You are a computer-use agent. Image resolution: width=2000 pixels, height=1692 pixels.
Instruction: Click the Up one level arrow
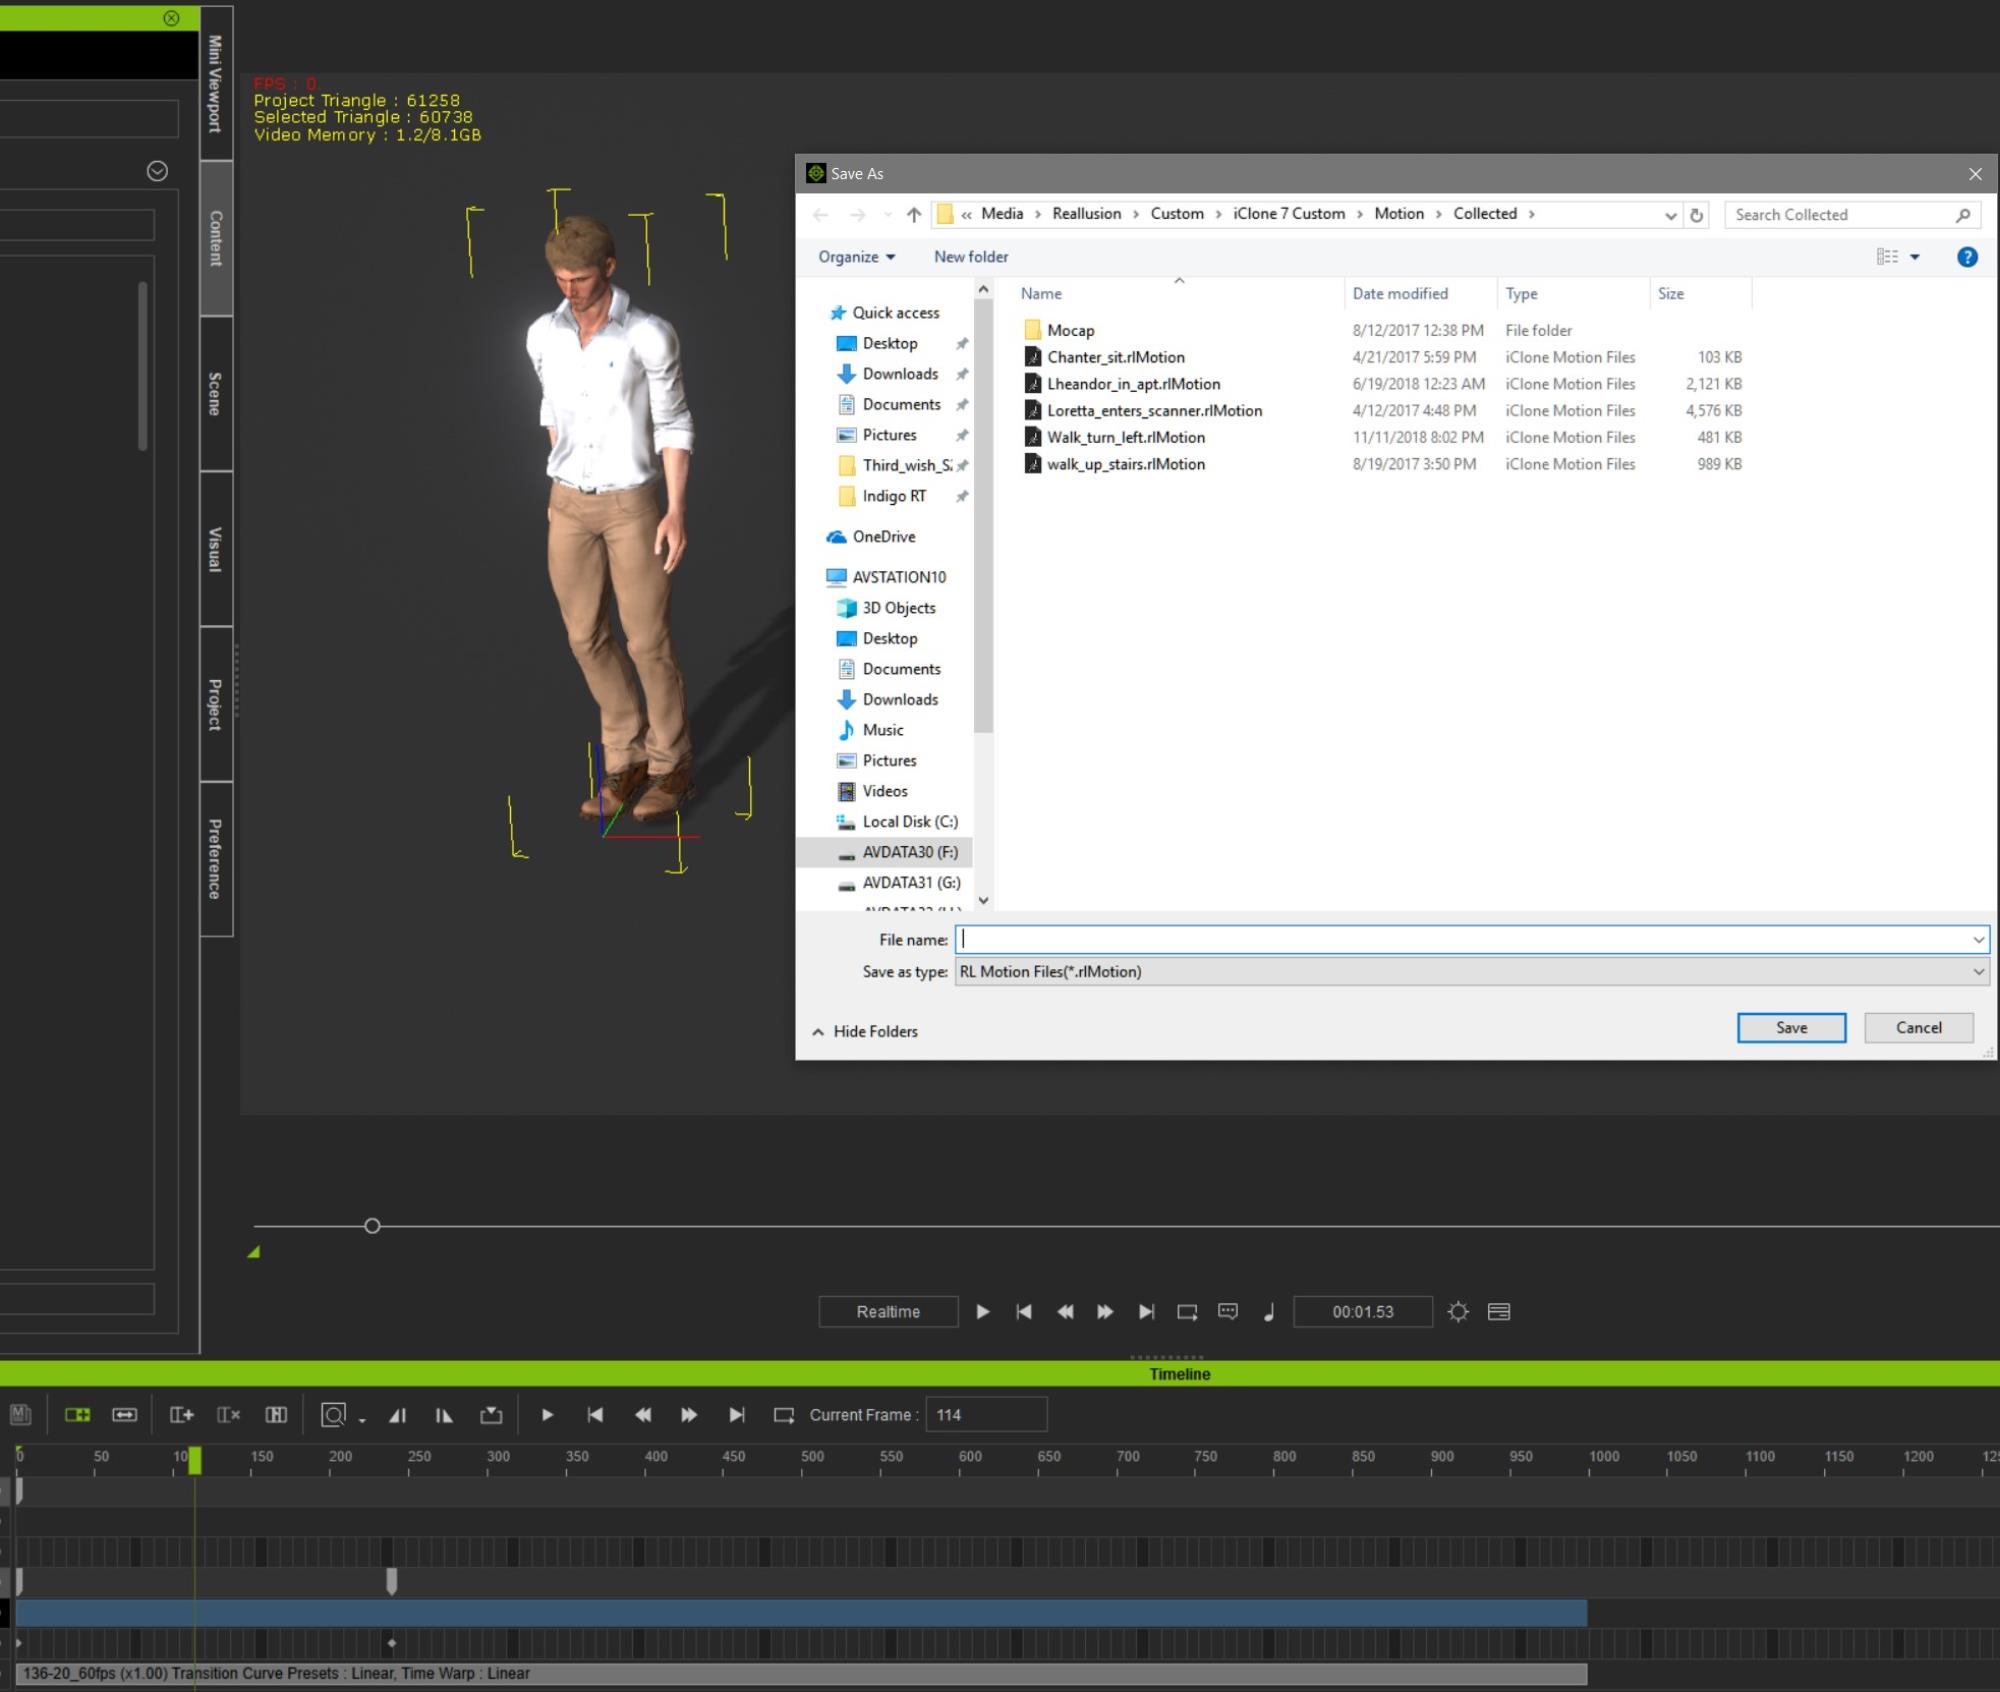click(914, 215)
